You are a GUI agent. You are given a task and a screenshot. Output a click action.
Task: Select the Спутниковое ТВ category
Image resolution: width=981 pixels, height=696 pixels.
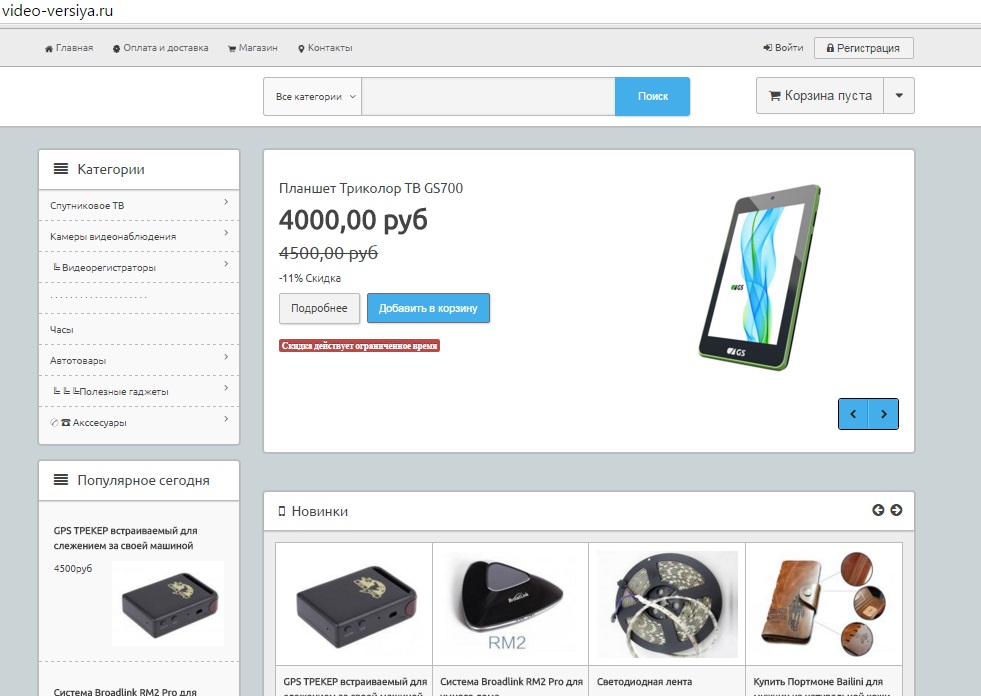(x=87, y=206)
